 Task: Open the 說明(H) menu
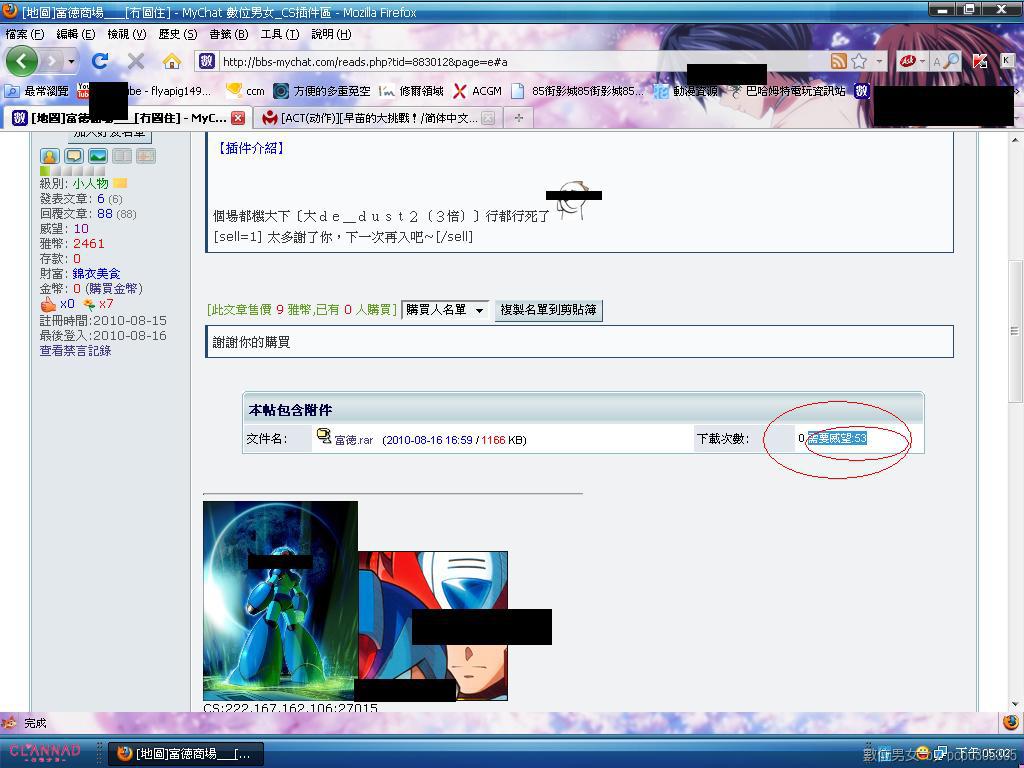point(331,34)
